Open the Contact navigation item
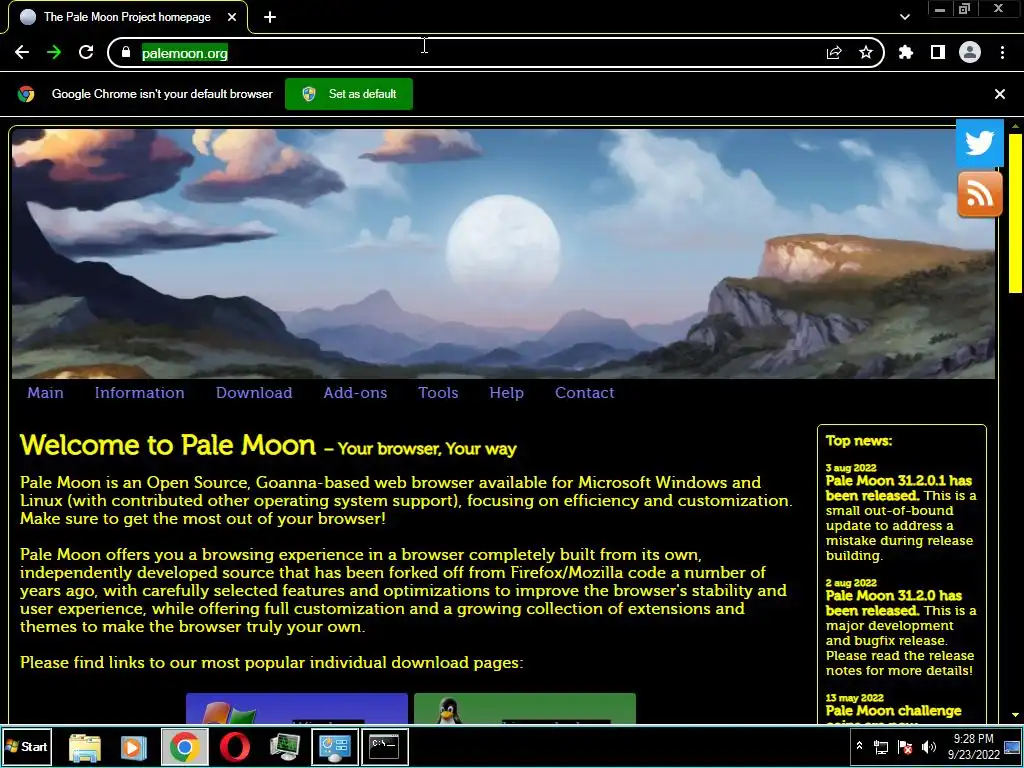Image resolution: width=1024 pixels, height=768 pixels. [x=584, y=392]
